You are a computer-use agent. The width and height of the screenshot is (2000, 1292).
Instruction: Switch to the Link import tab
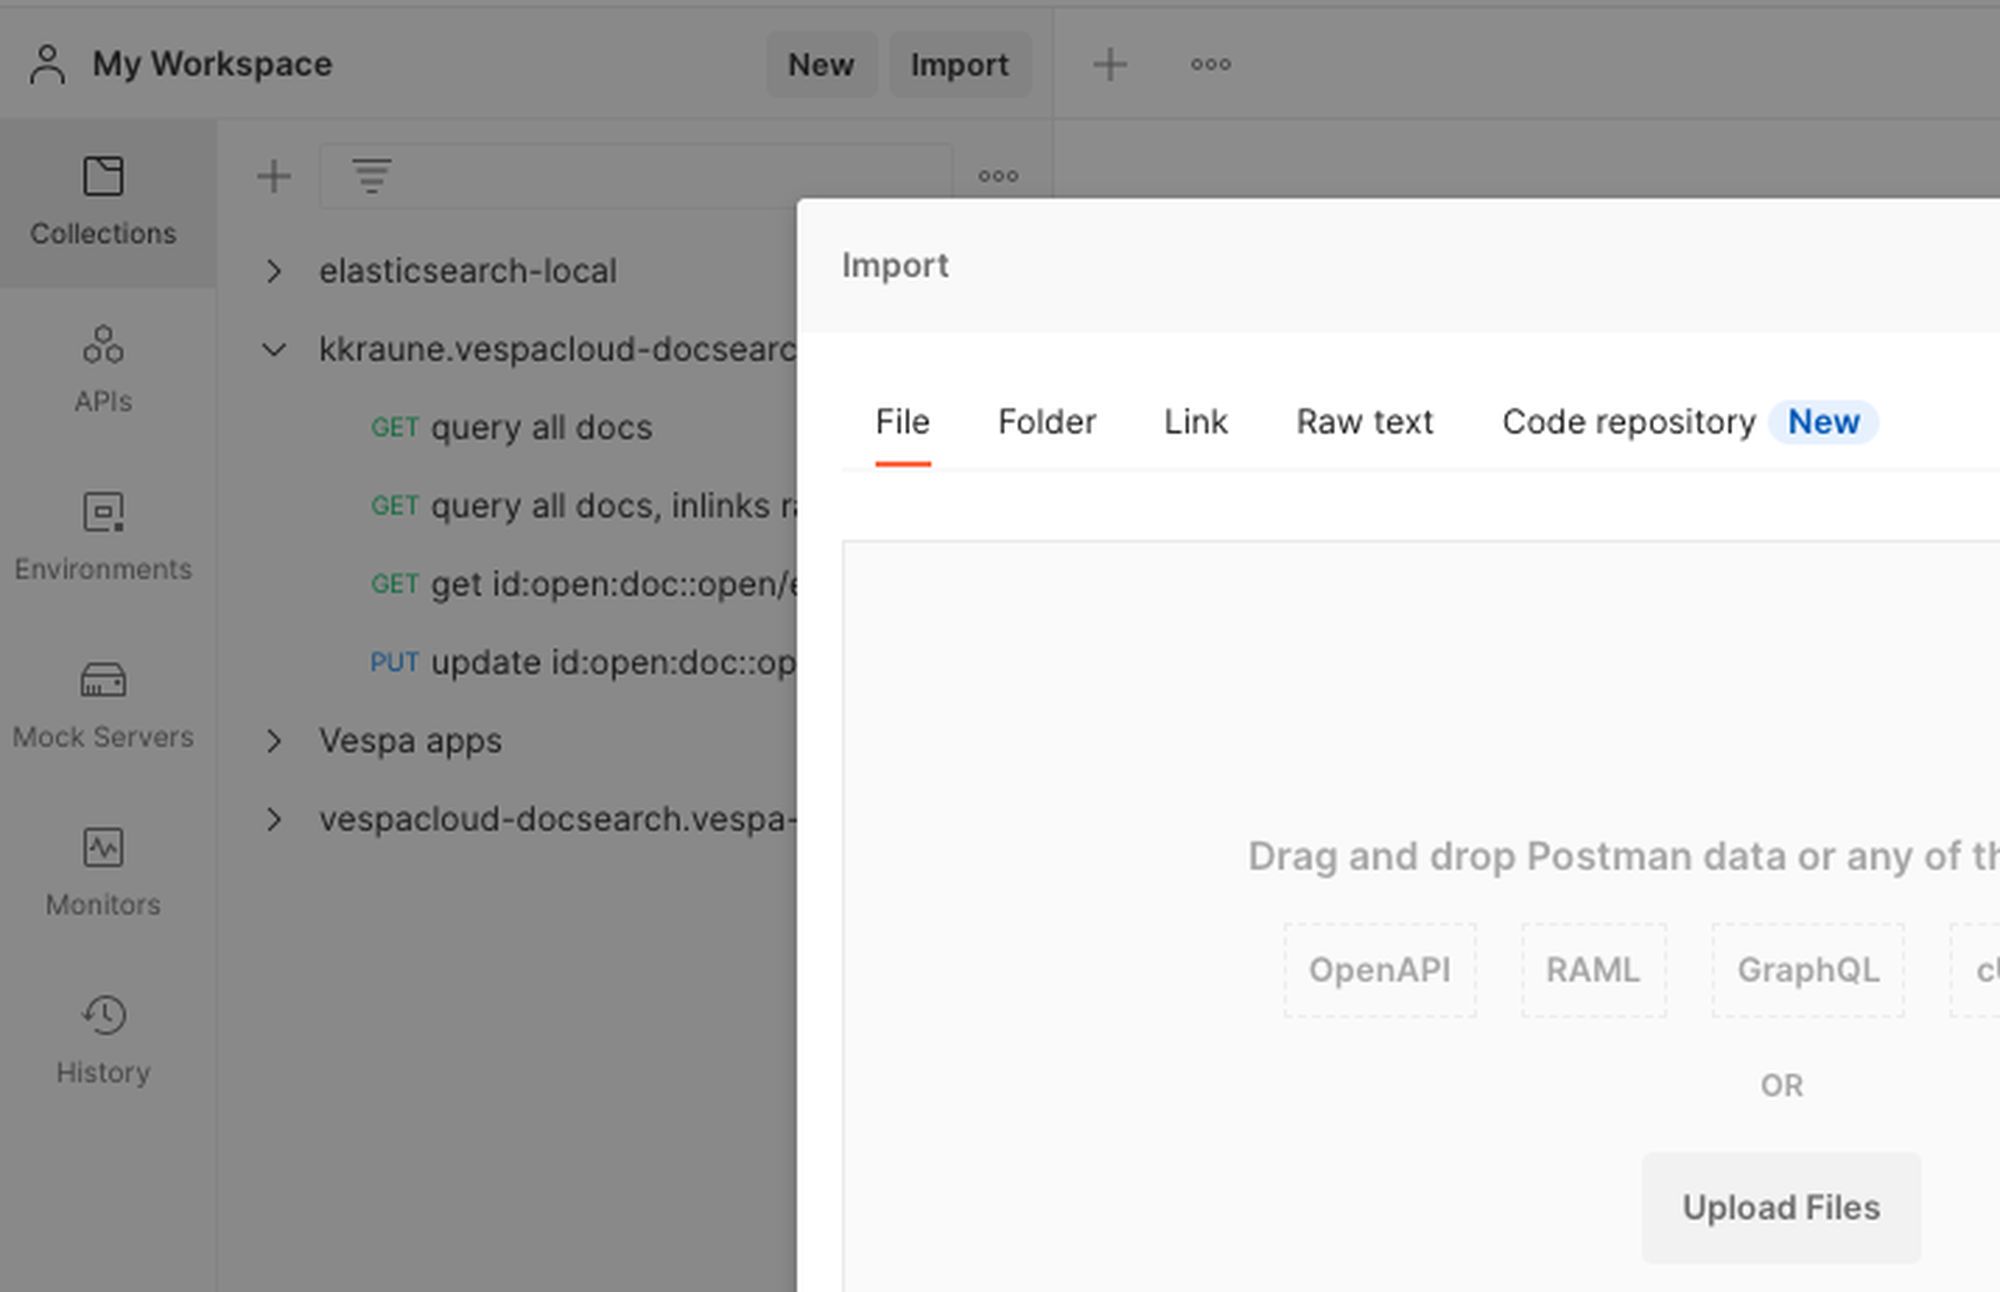coord(1195,422)
